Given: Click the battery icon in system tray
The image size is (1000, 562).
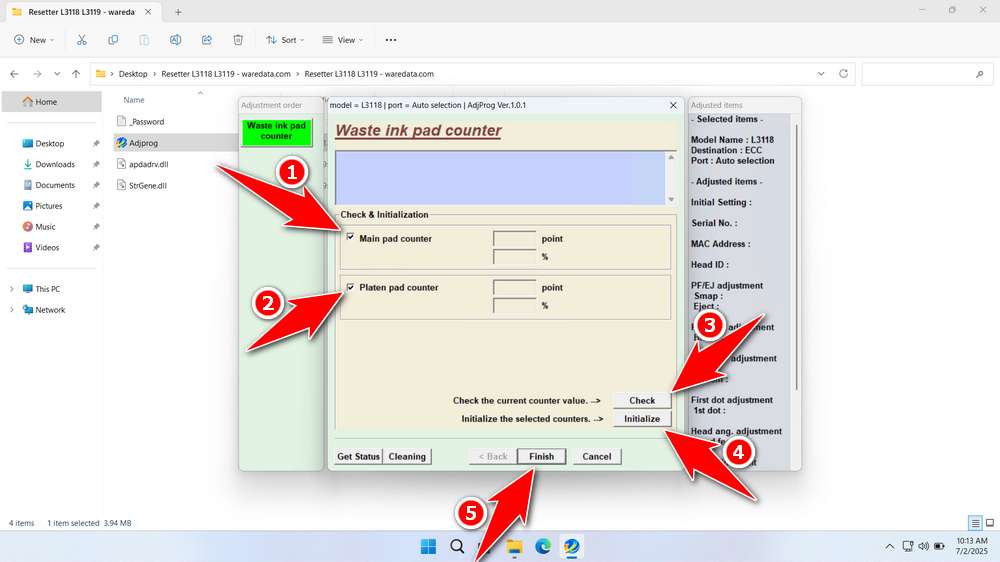Looking at the screenshot, I should pyautogui.click(x=939, y=546).
